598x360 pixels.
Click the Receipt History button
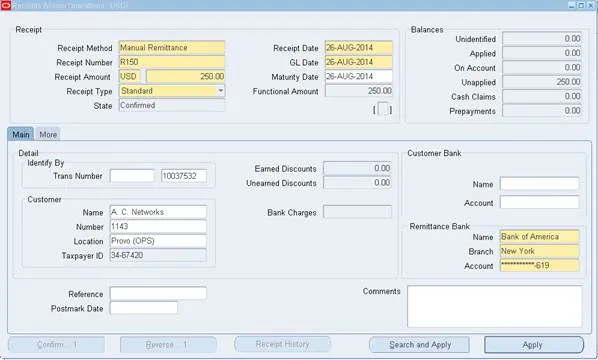(282, 344)
